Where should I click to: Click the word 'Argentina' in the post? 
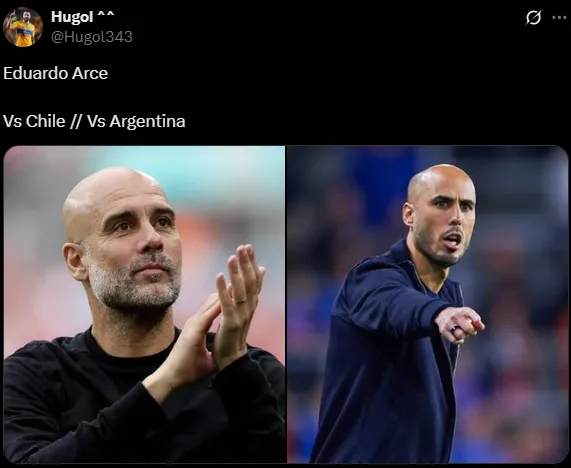pyautogui.click(x=147, y=121)
